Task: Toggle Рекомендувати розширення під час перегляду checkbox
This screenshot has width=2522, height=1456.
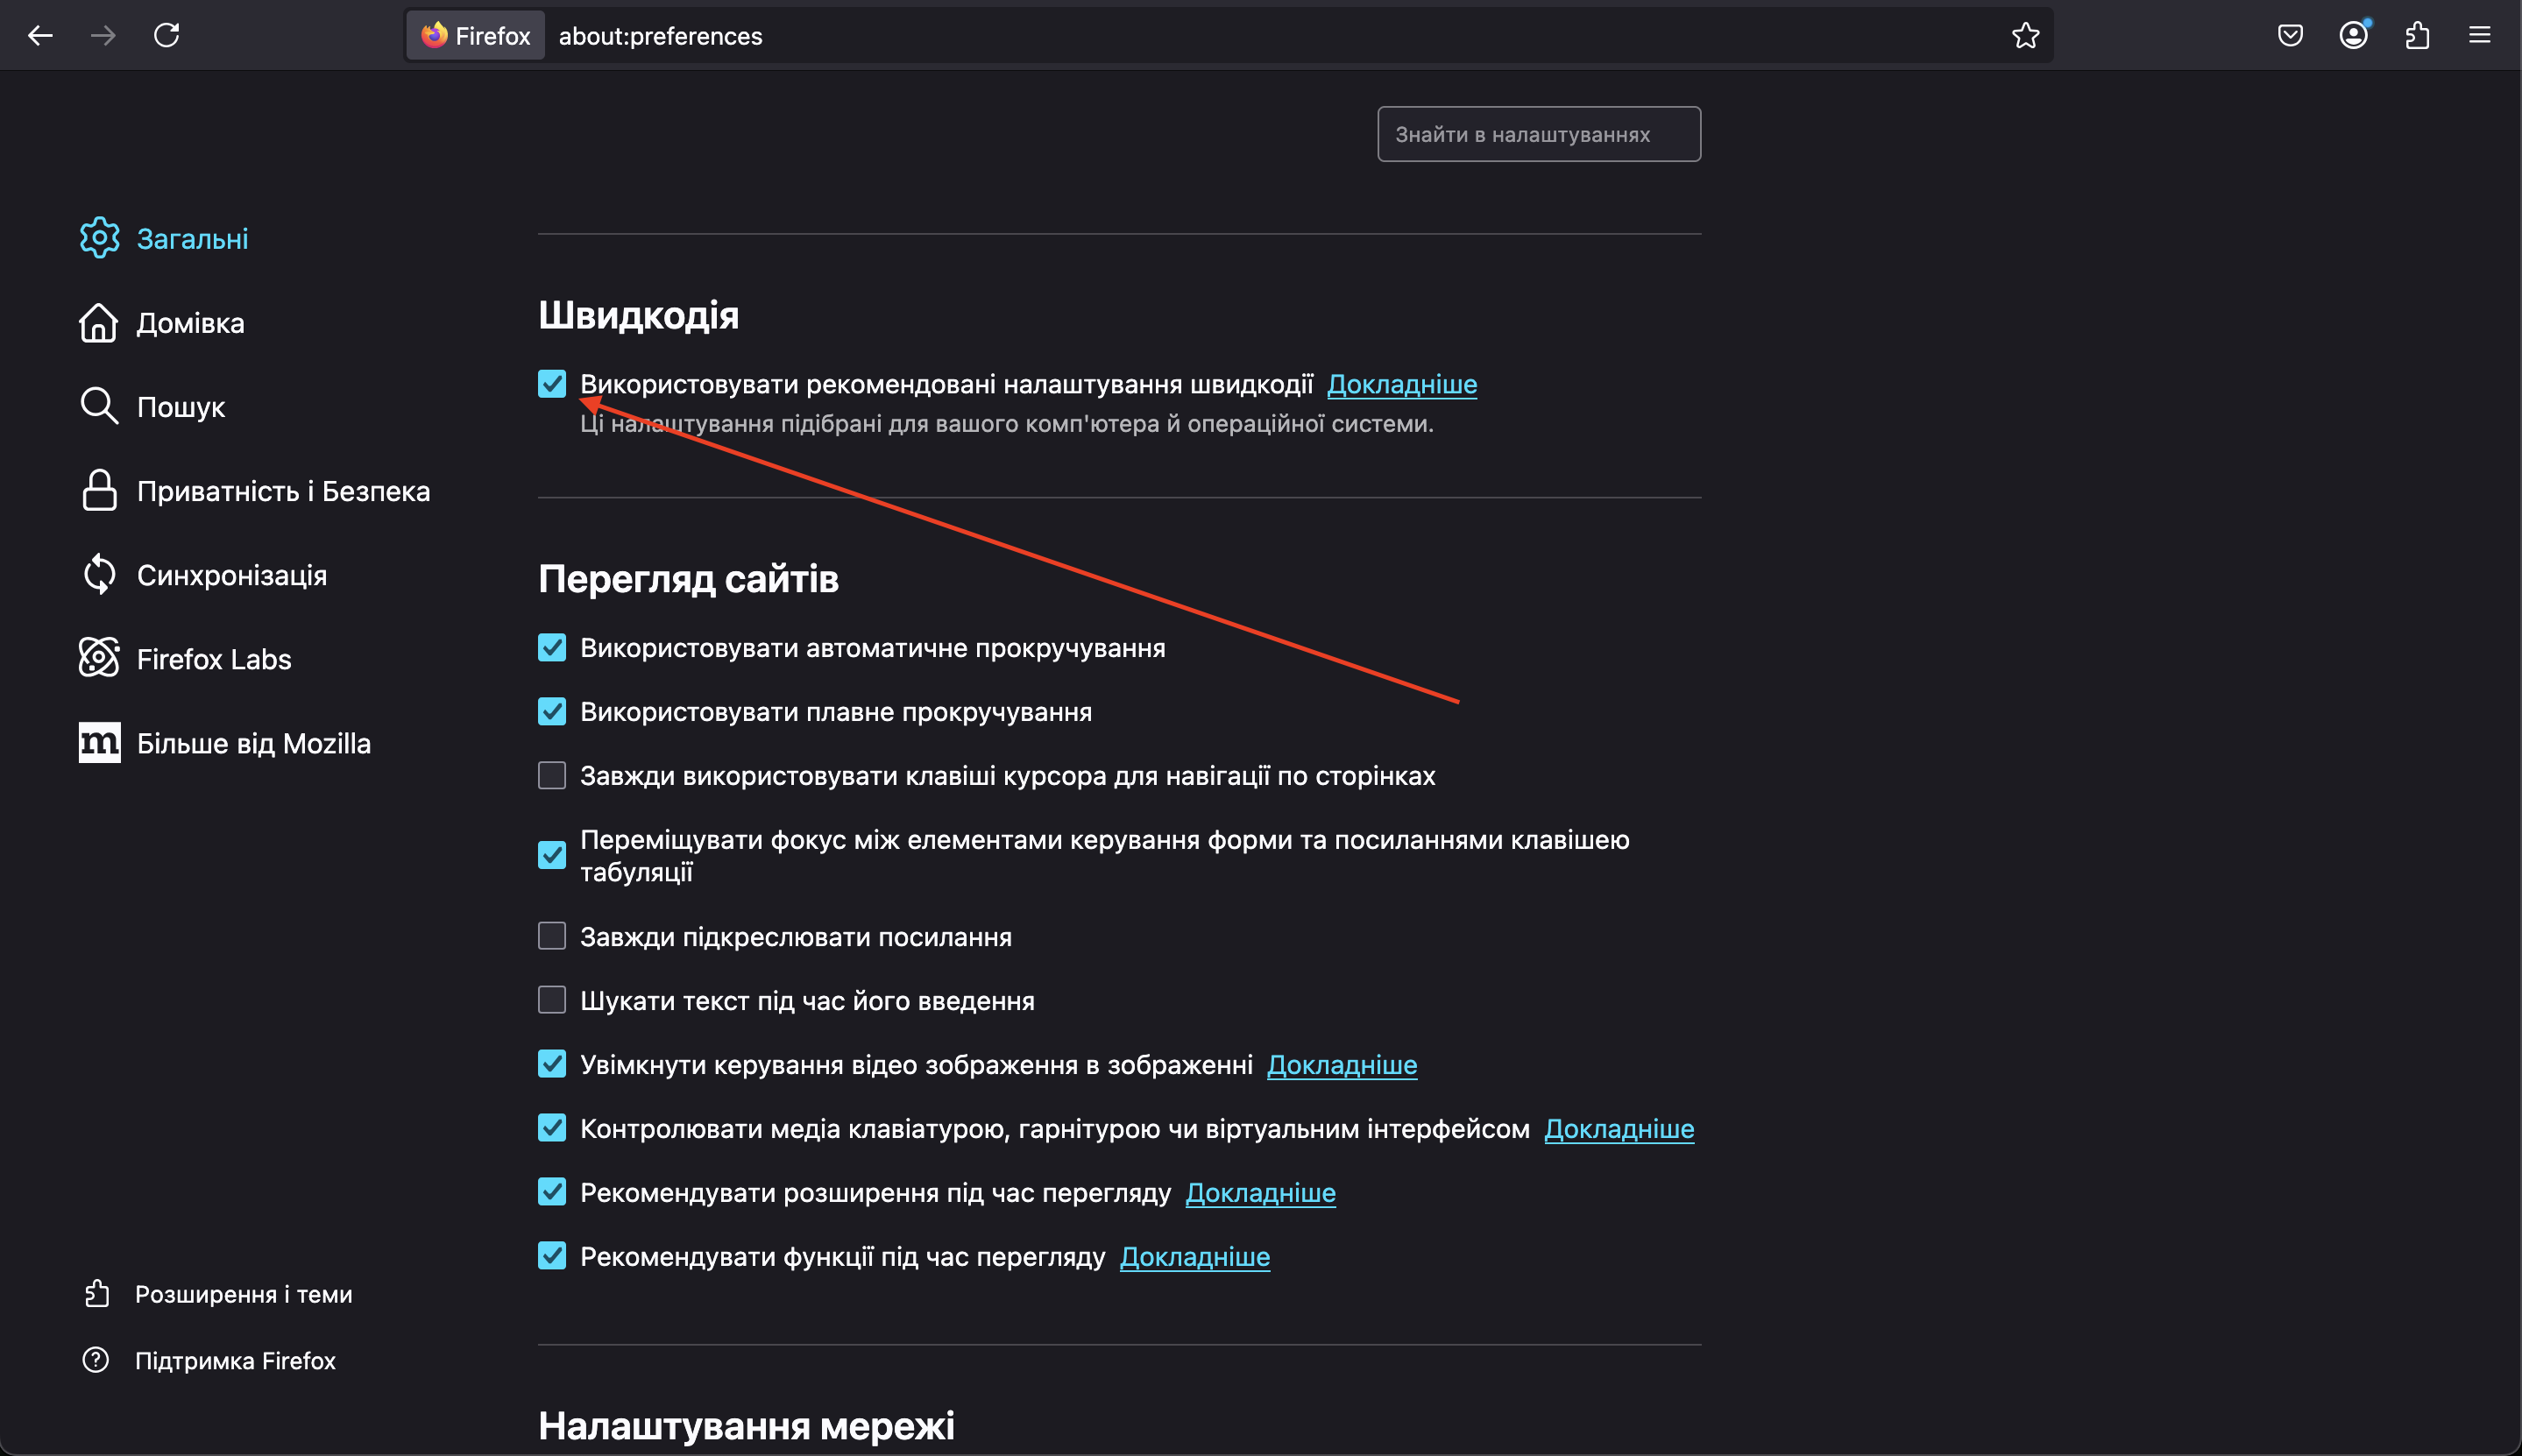Action: click(552, 1193)
